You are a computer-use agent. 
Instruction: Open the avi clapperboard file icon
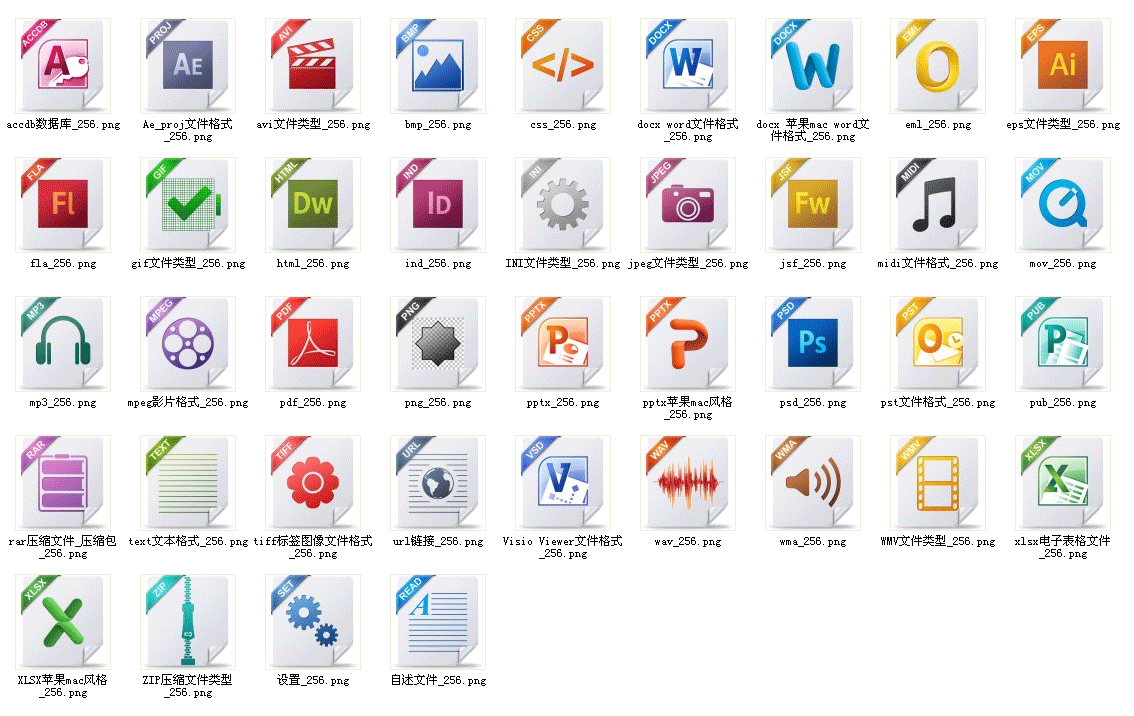coord(313,66)
